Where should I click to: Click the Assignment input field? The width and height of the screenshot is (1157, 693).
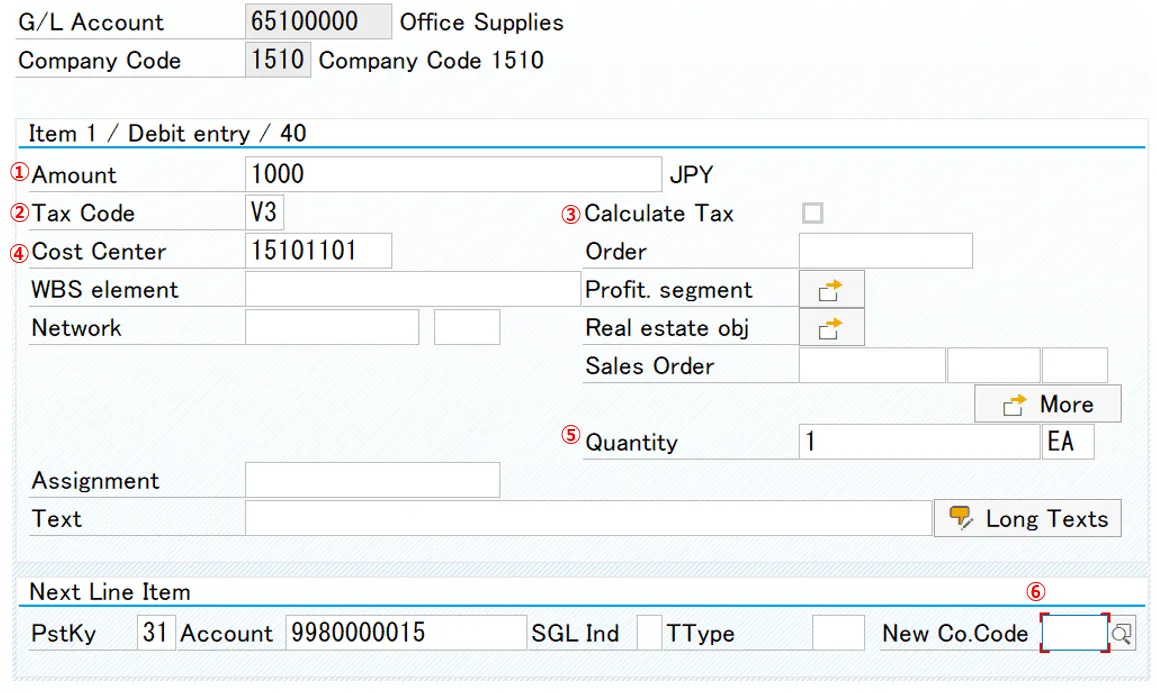372,480
